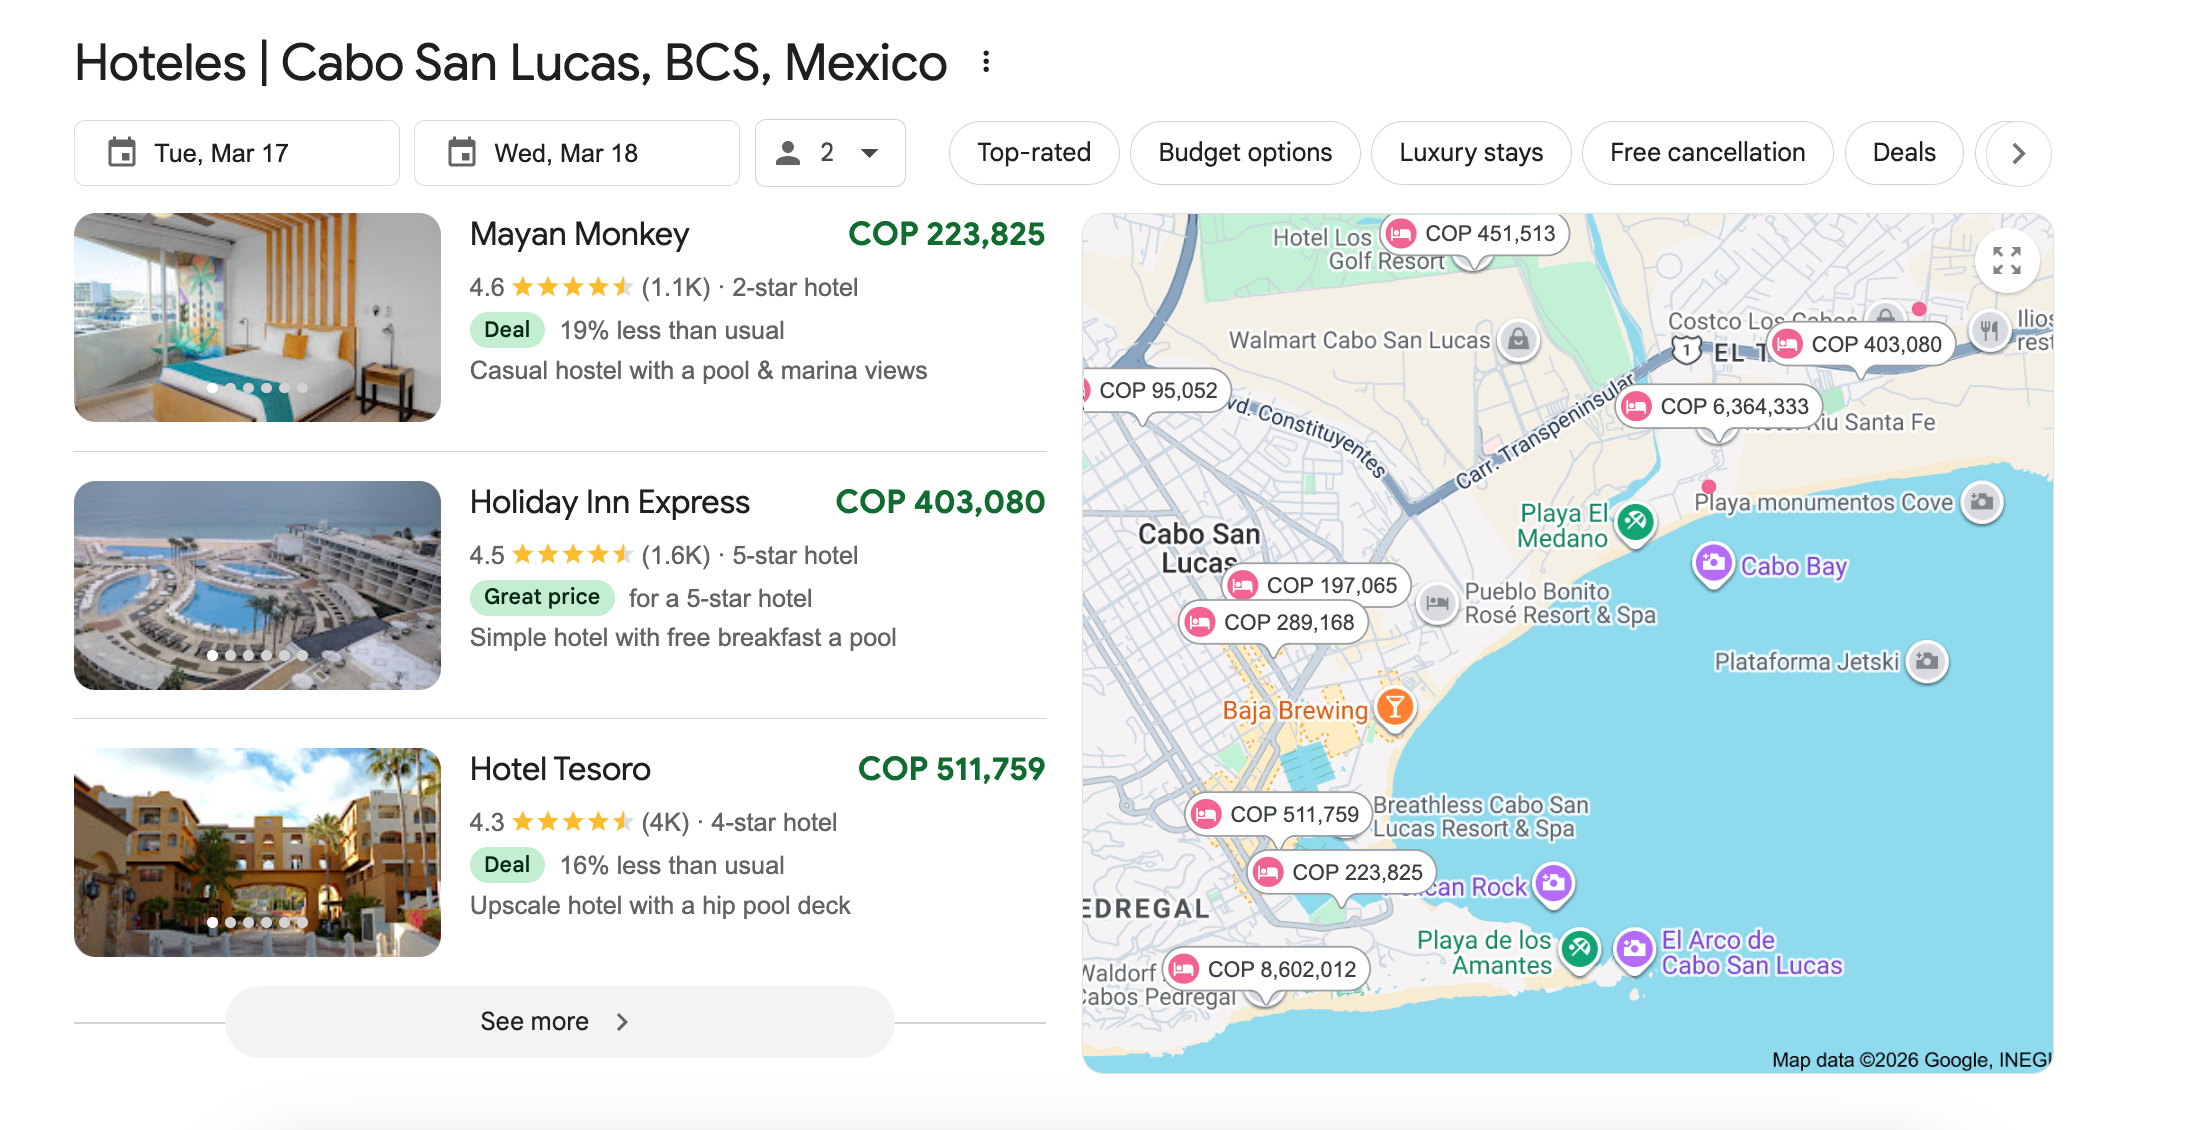Open the three-dot menu beside the page title

click(x=986, y=62)
